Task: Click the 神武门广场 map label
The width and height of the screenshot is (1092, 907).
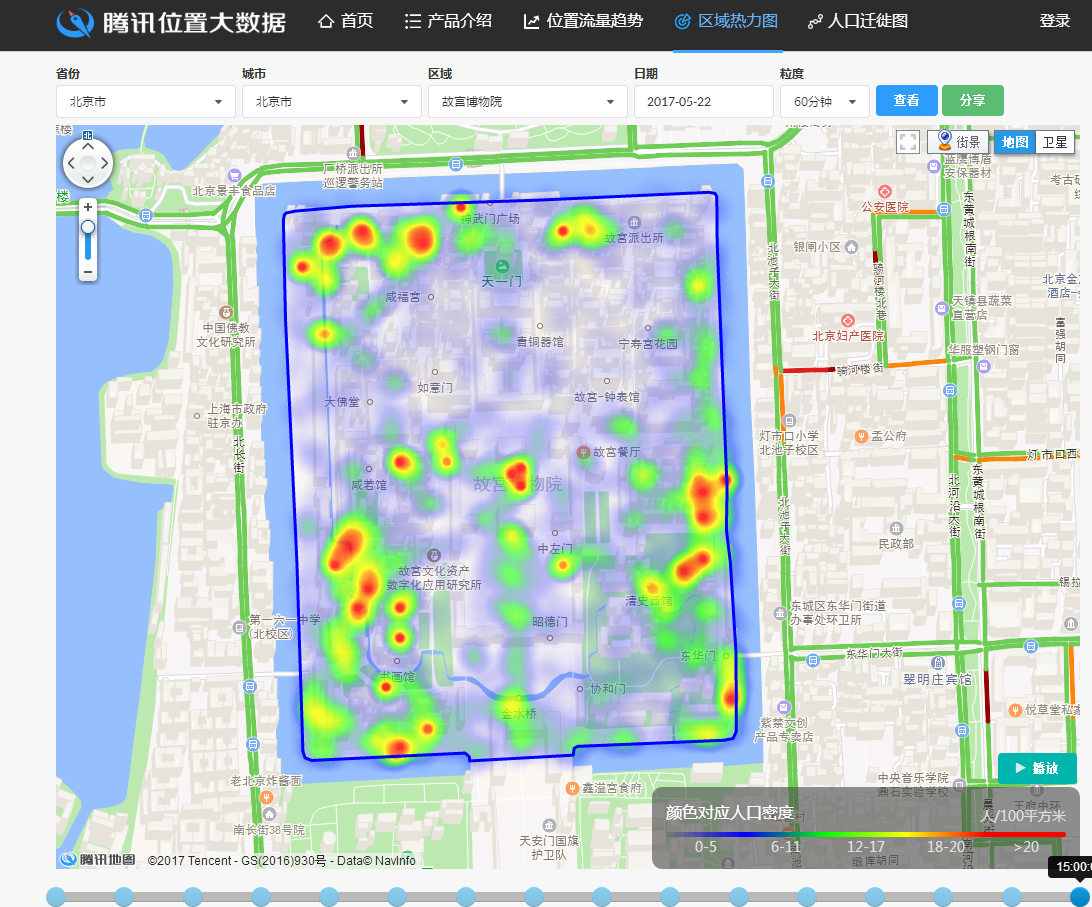Action: [490, 219]
